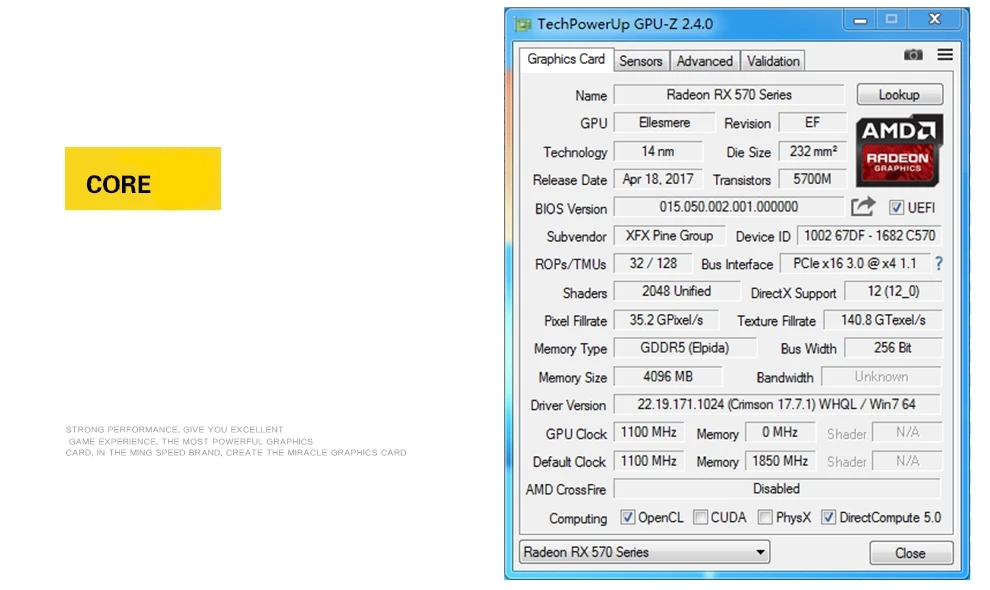Screen dimensions: 990x590
Task: Click the Transistors field 5700M
Action: [813, 179]
